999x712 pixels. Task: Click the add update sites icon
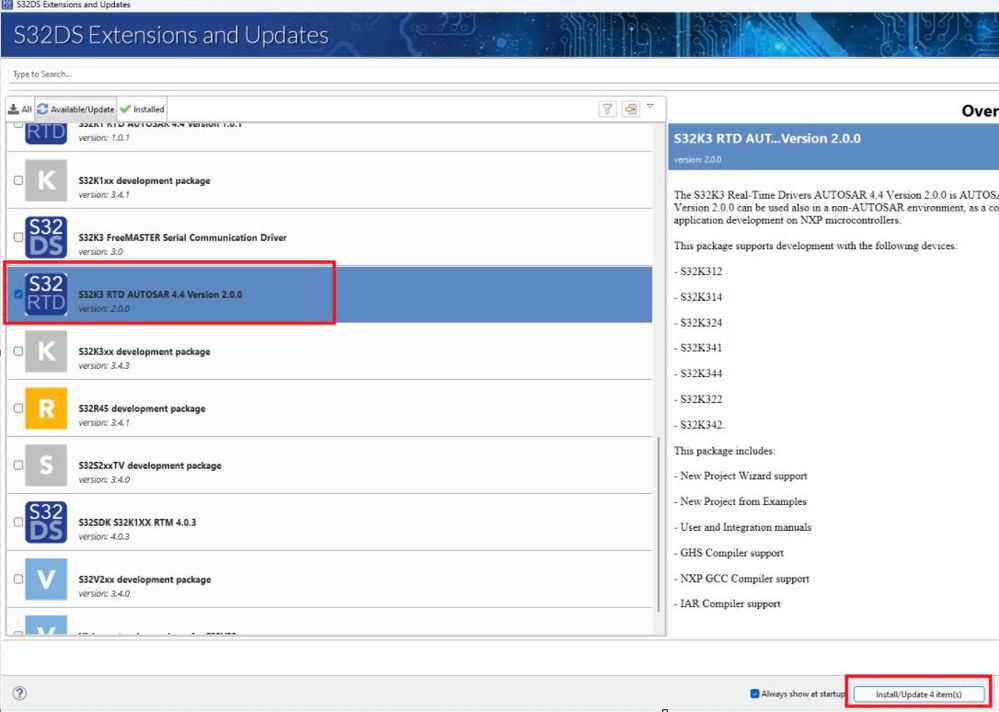coord(630,109)
